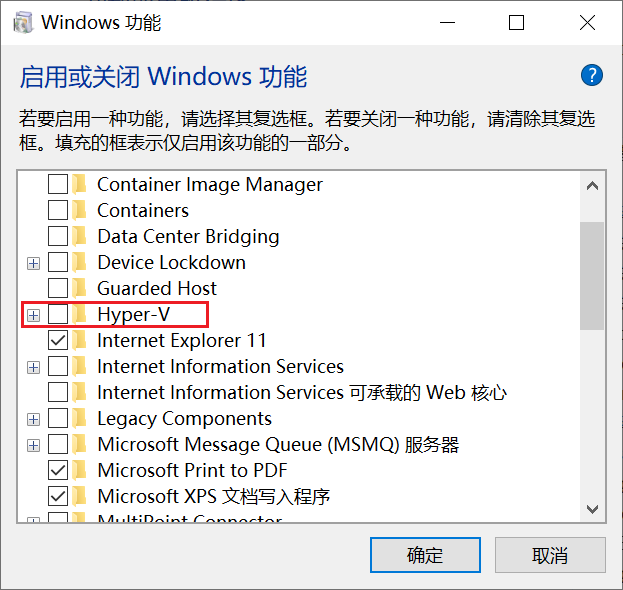Enable the Hyper-V checkbox
This screenshot has width=623, height=590.
pyautogui.click(x=58, y=315)
